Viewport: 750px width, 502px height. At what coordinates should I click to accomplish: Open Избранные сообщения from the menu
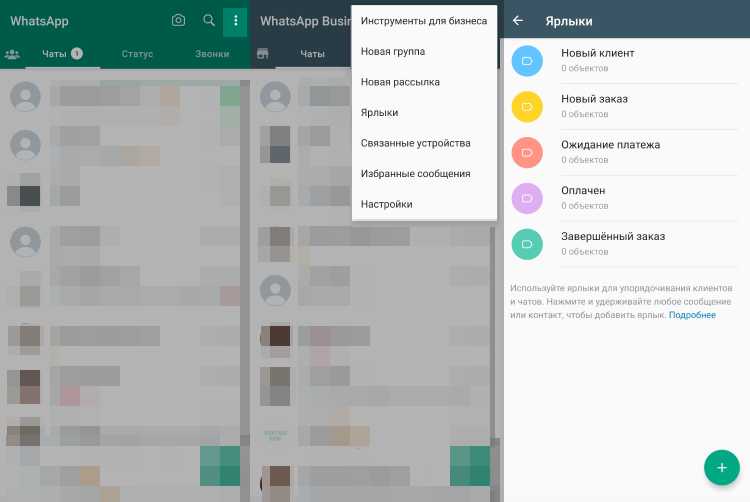(x=424, y=174)
